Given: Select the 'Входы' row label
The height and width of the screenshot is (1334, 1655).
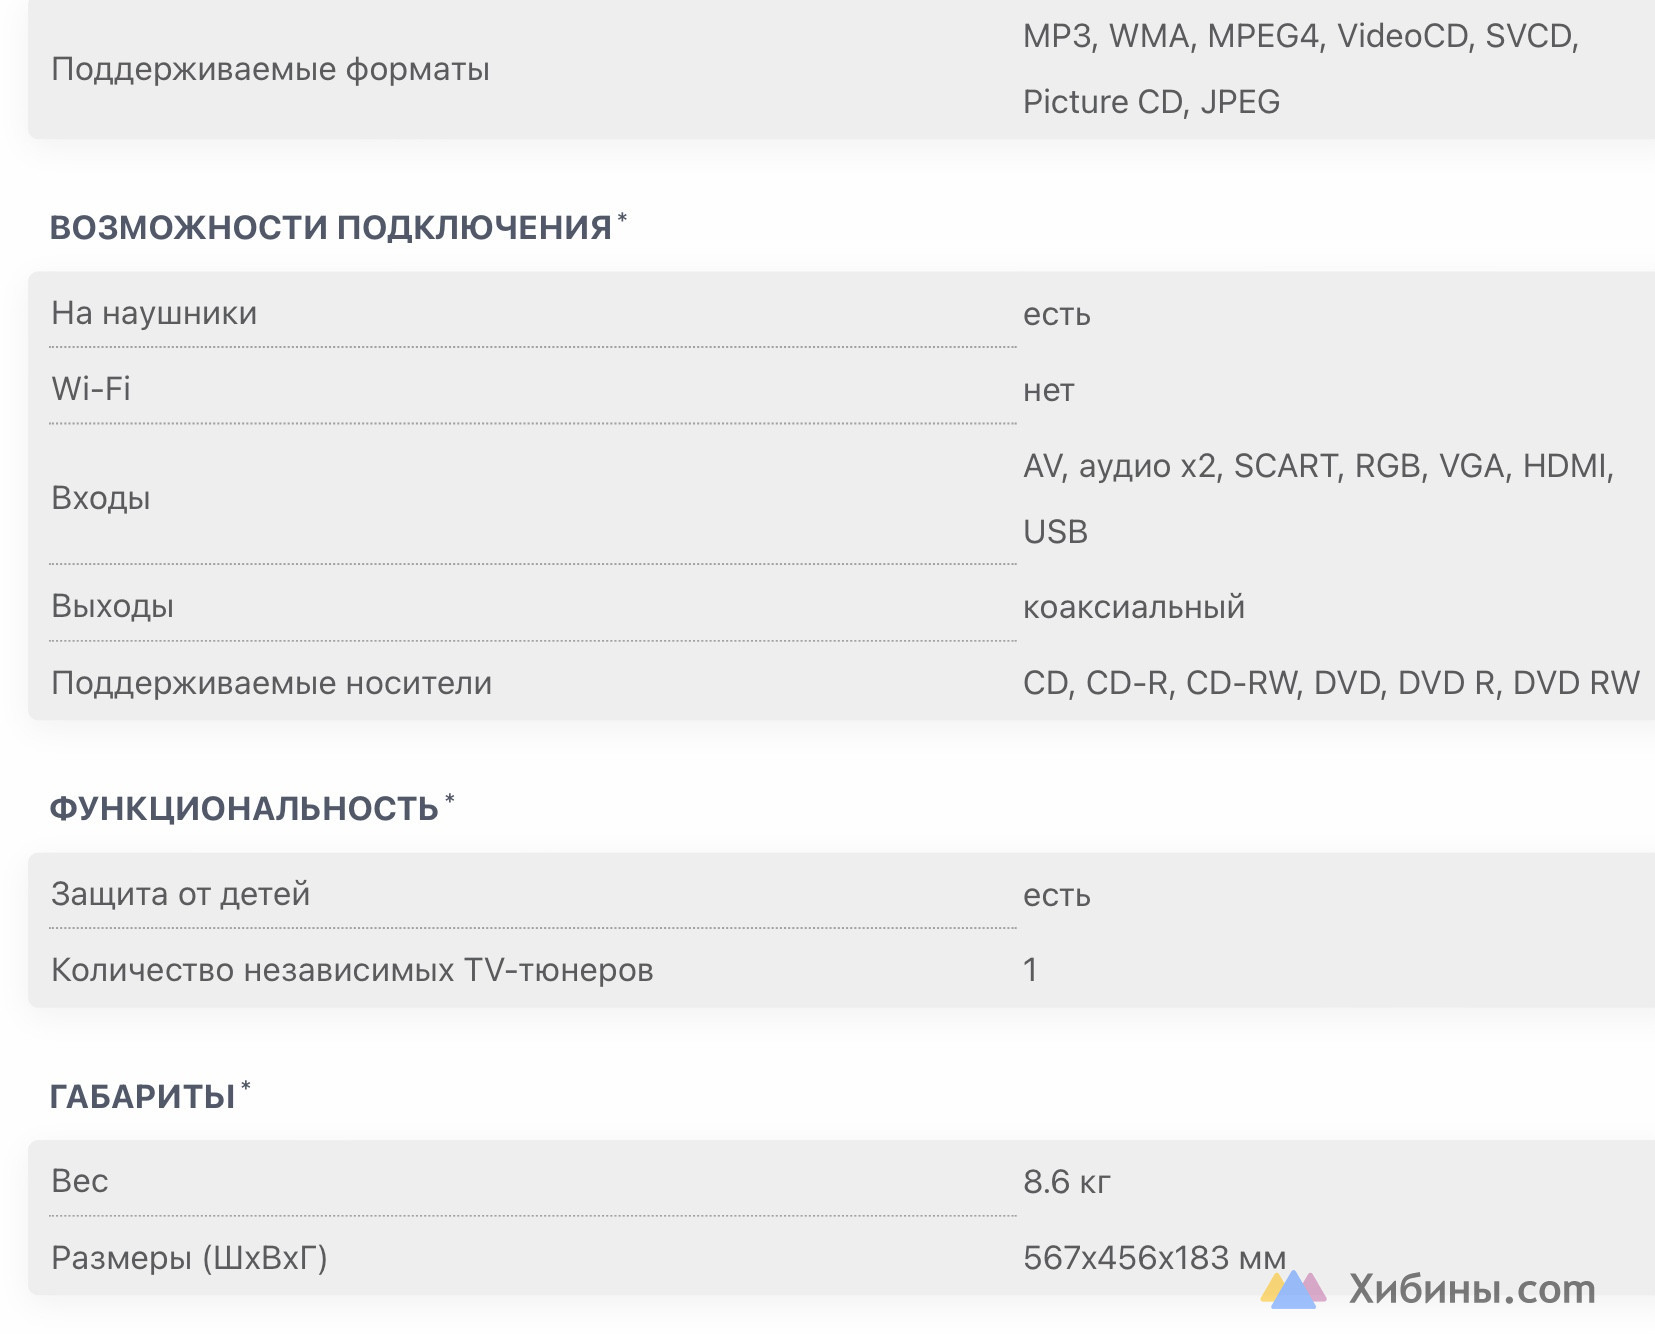Looking at the screenshot, I should coord(101,498).
